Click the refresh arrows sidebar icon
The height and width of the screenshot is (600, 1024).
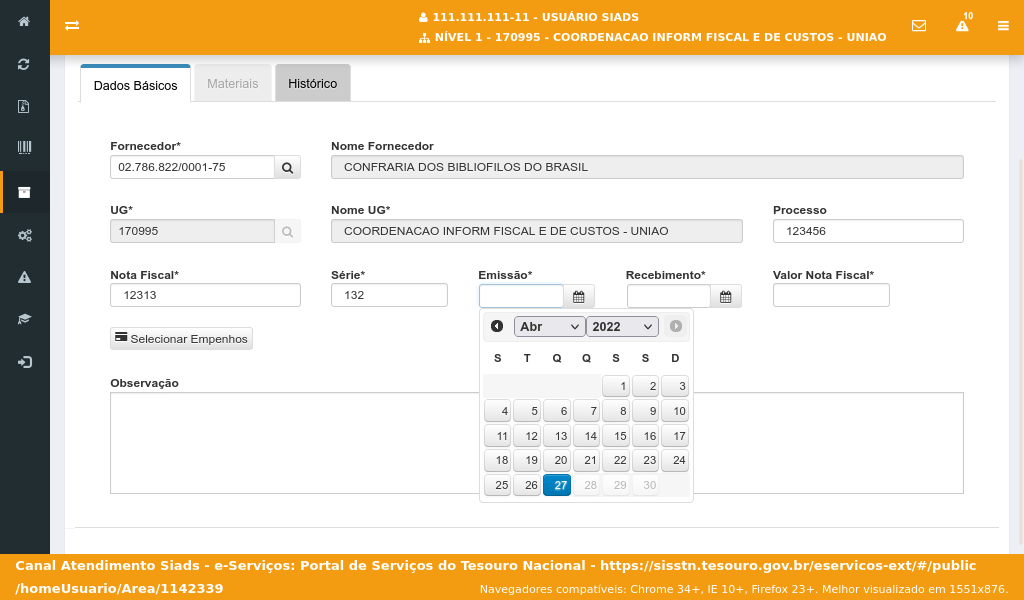[x=24, y=64]
